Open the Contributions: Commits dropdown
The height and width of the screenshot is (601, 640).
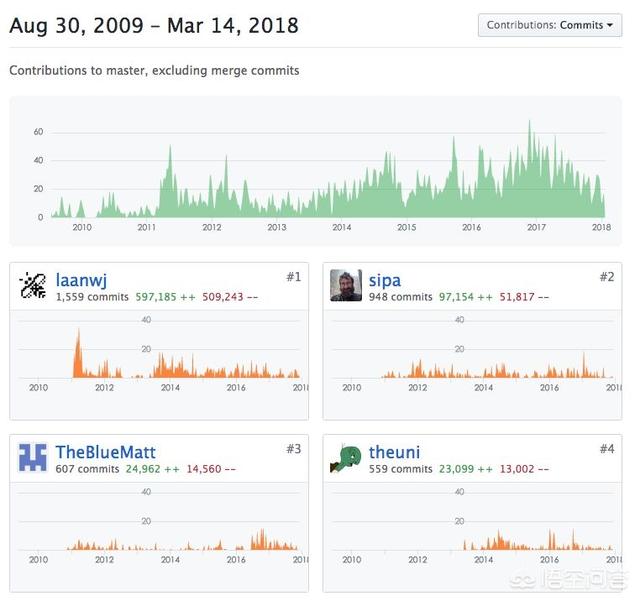coord(549,25)
